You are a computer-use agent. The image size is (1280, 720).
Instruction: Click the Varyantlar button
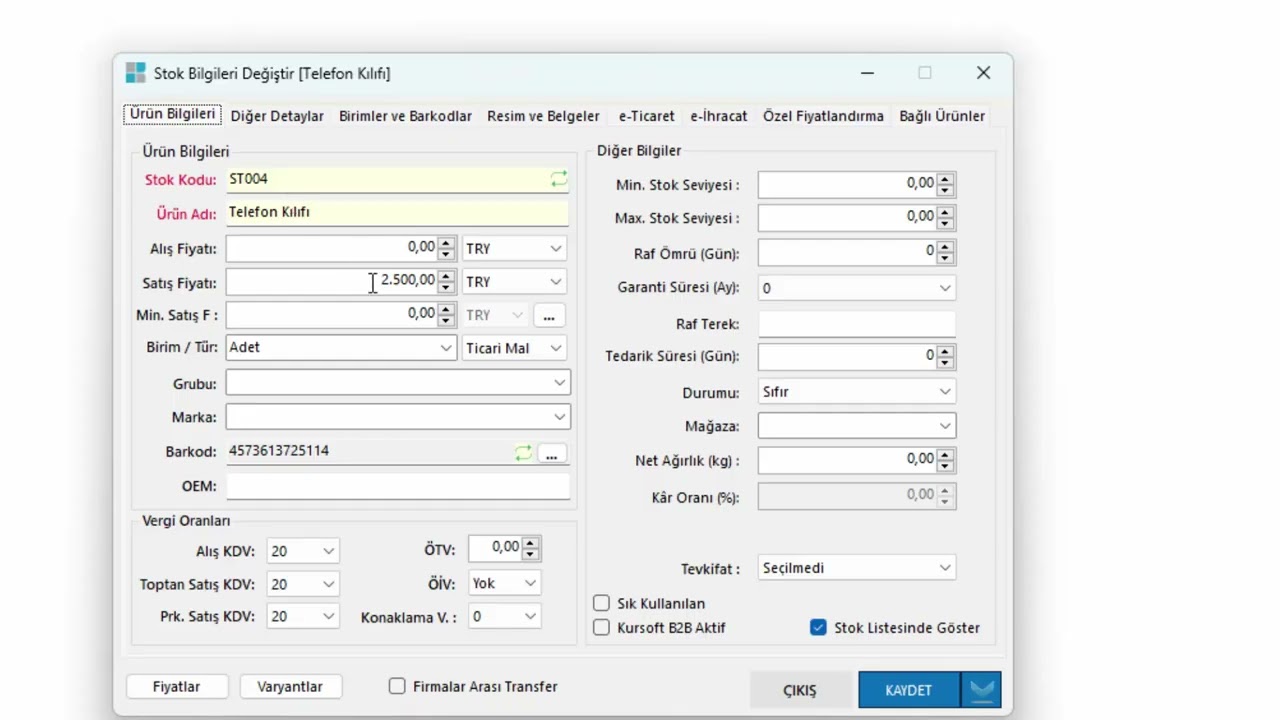pos(290,687)
